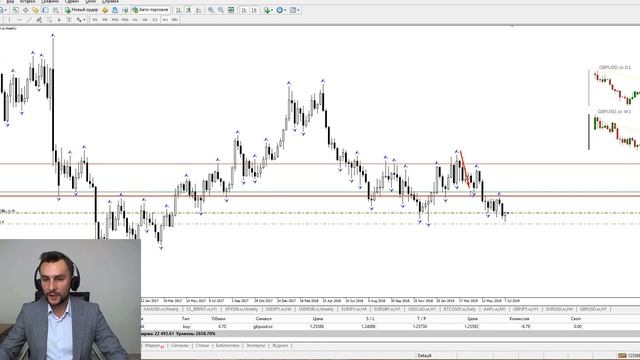Open the Terminal panel toolbar icon
640x360 pixels.
(x=56, y=10)
